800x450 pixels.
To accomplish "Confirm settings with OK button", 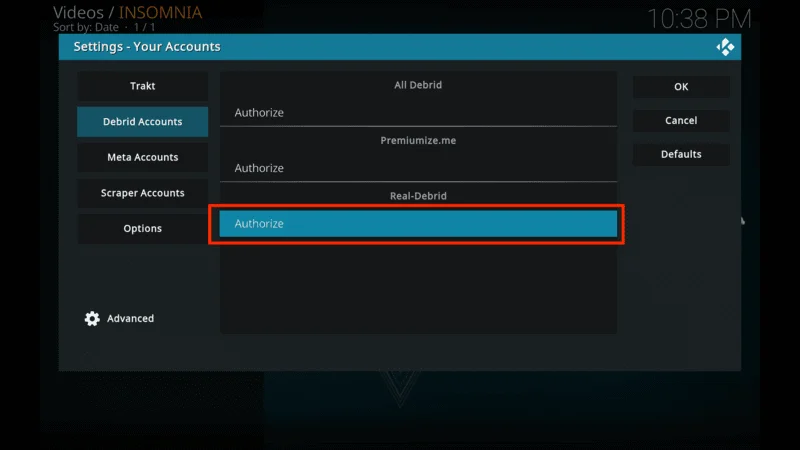I will (681, 87).
